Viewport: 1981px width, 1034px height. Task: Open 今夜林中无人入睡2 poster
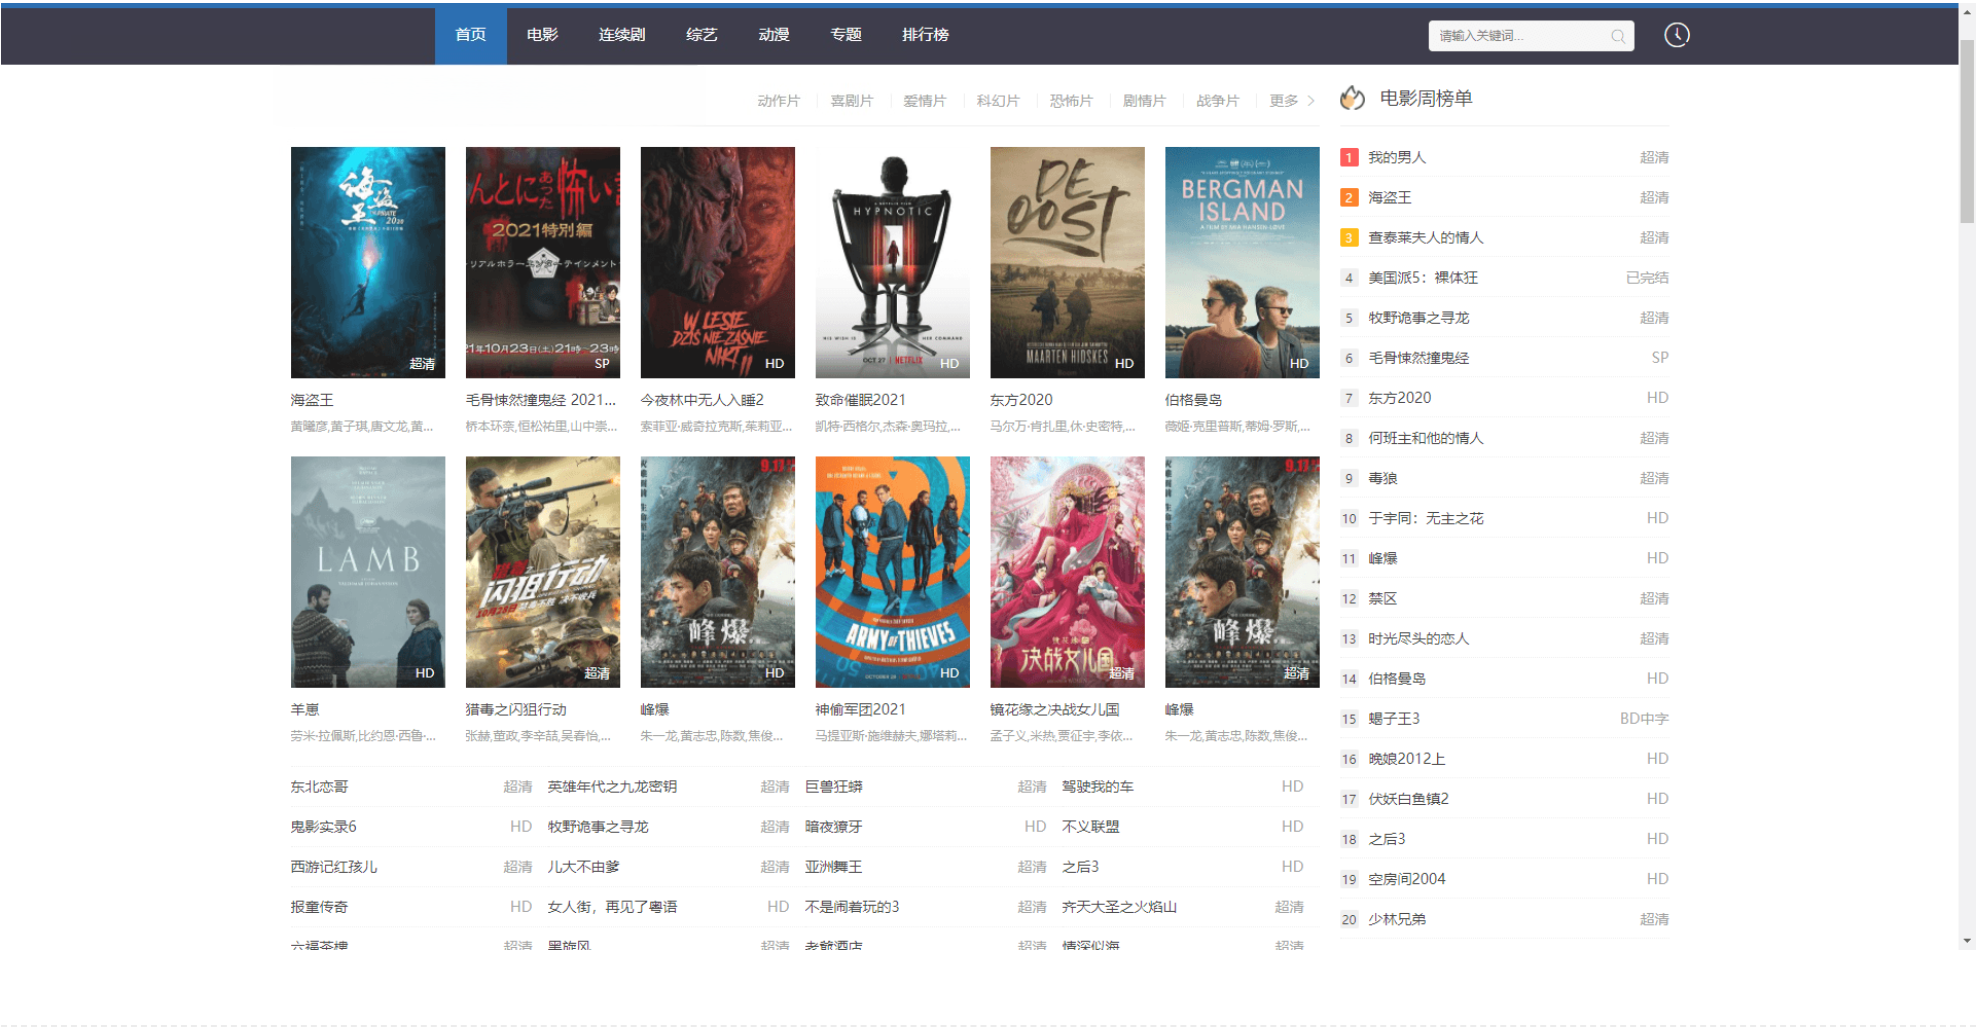tap(718, 262)
